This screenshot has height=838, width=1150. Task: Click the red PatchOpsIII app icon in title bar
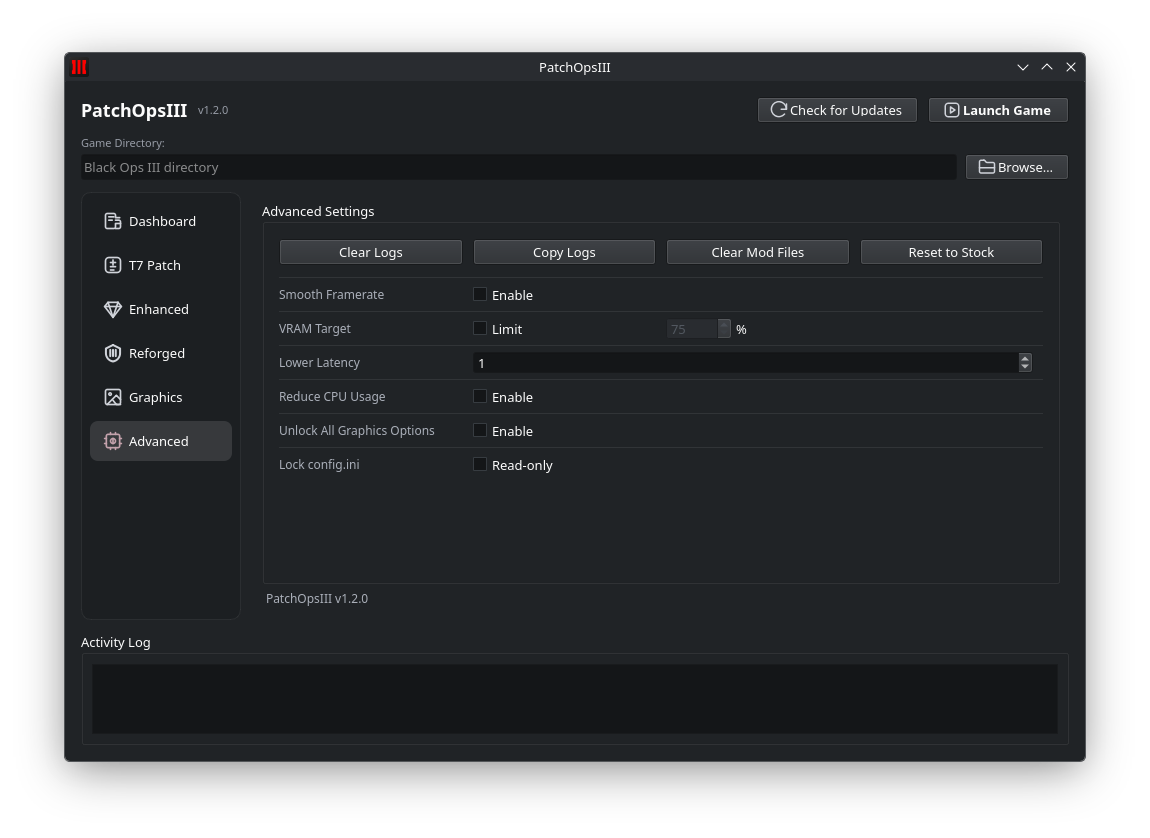click(x=79, y=67)
